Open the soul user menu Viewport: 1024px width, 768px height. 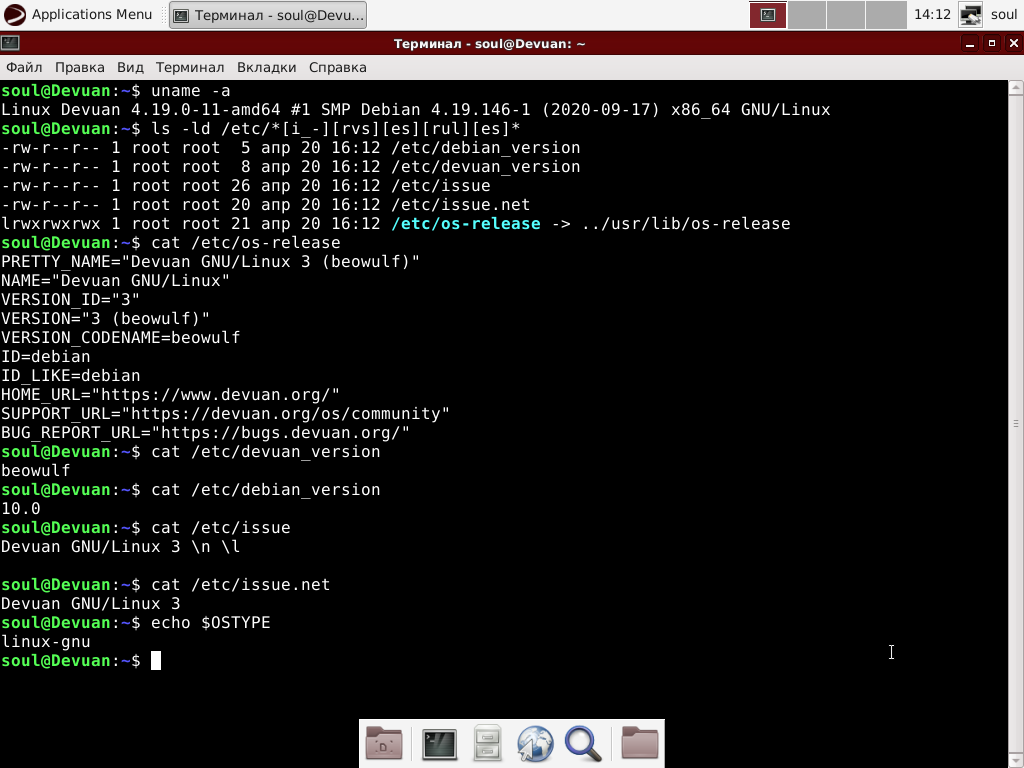pos(1004,14)
